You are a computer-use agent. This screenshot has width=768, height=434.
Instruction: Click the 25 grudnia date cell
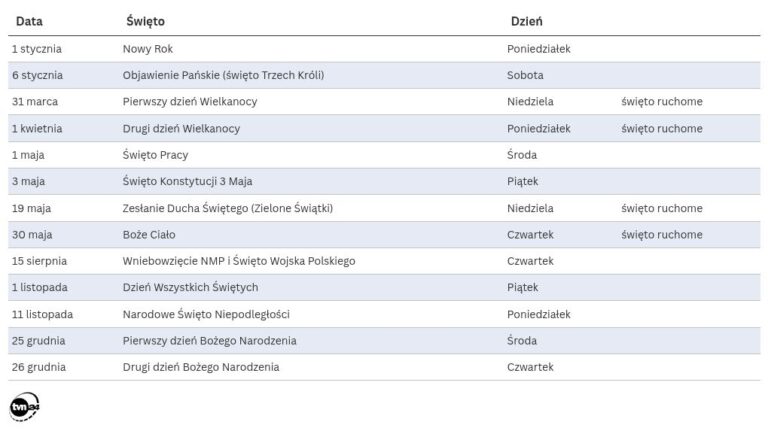pos(40,341)
